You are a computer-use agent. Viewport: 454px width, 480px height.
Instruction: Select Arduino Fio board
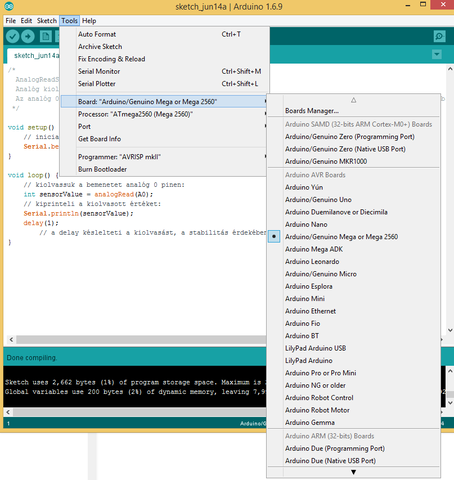(354, 323)
